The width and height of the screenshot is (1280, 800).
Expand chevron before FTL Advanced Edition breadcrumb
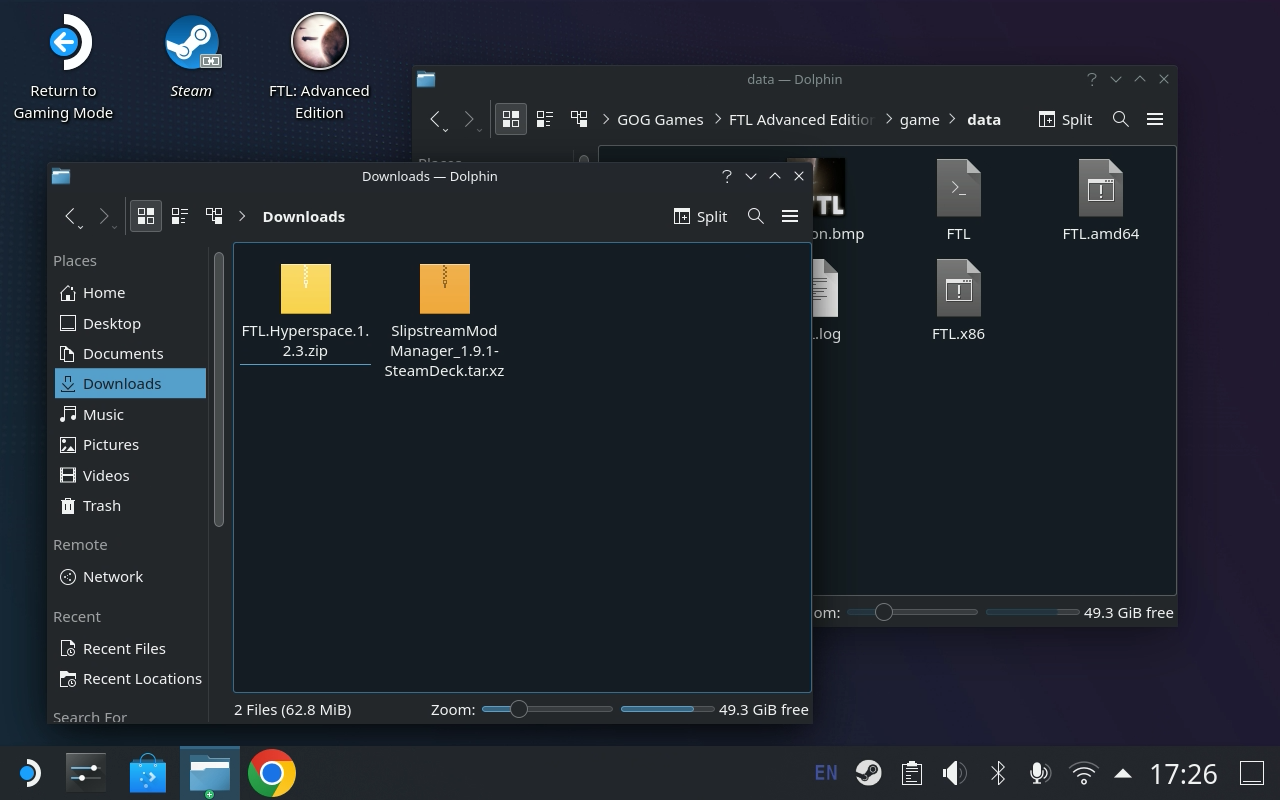(x=718, y=119)
